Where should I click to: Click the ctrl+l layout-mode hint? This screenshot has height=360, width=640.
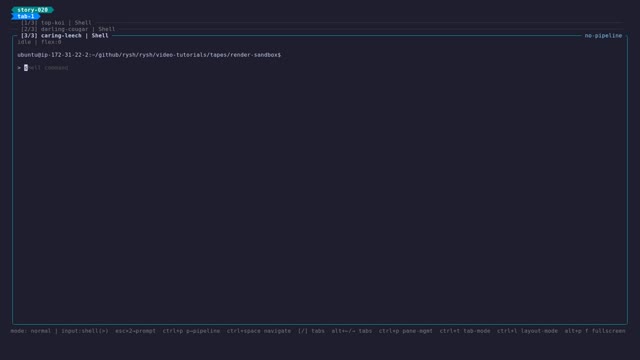pyautogui.click(x=527, y=331)
